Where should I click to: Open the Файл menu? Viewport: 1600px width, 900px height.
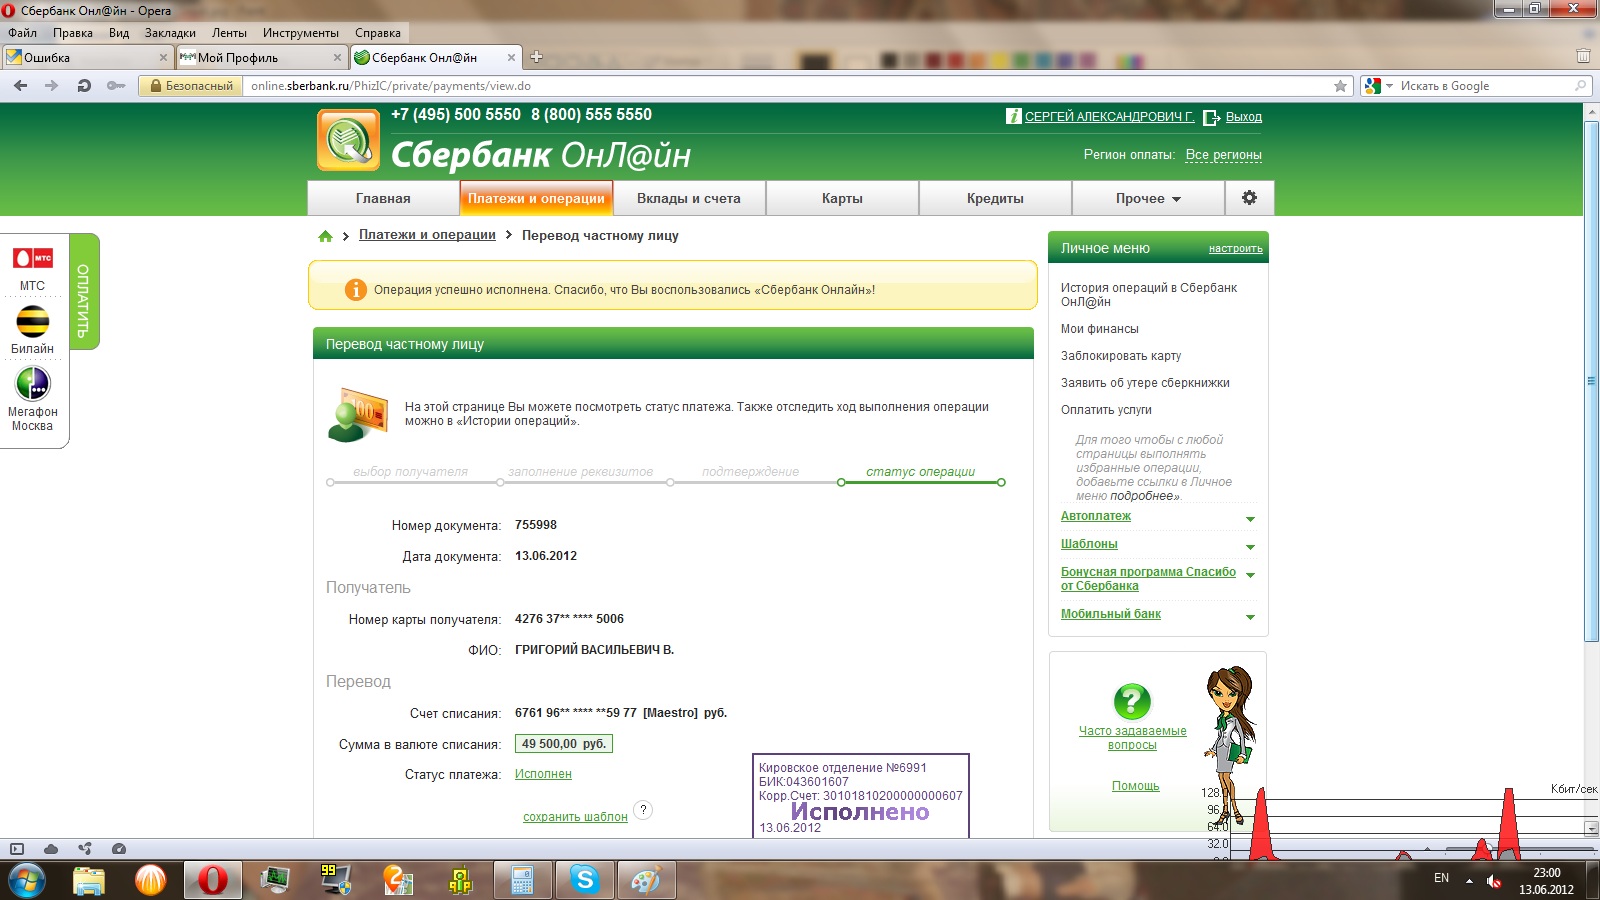click(22, 33)
